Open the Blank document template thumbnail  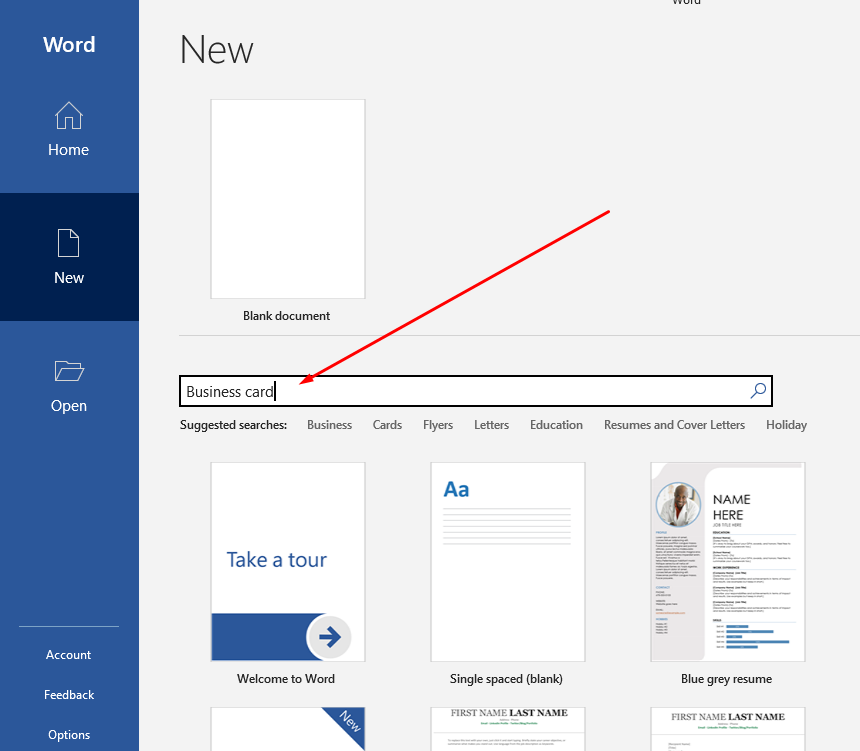[x=287, y=199]
